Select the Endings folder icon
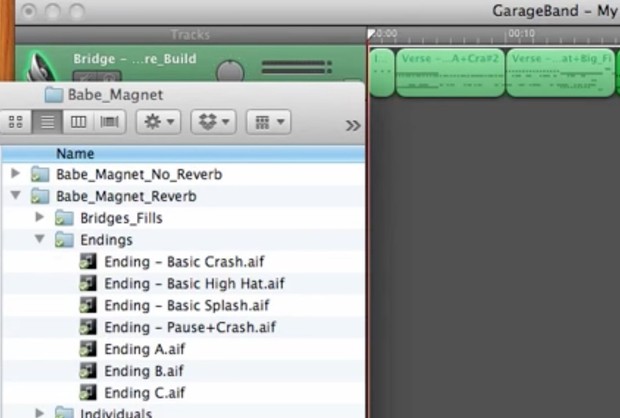The image size is (620, 418). coord(64,240)
